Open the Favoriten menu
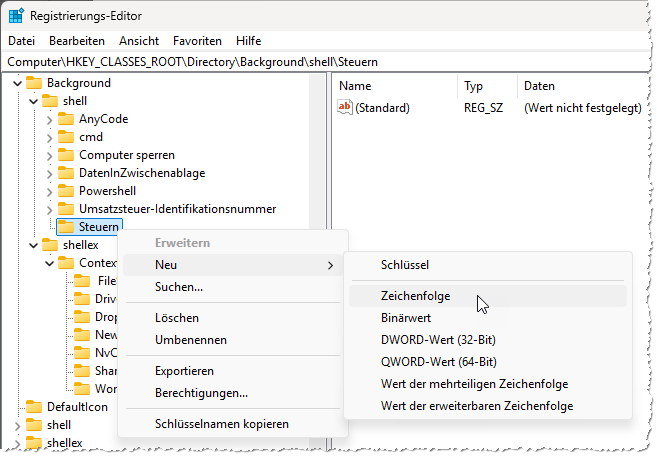Screen dimensions: 657x457 (197, 41)
